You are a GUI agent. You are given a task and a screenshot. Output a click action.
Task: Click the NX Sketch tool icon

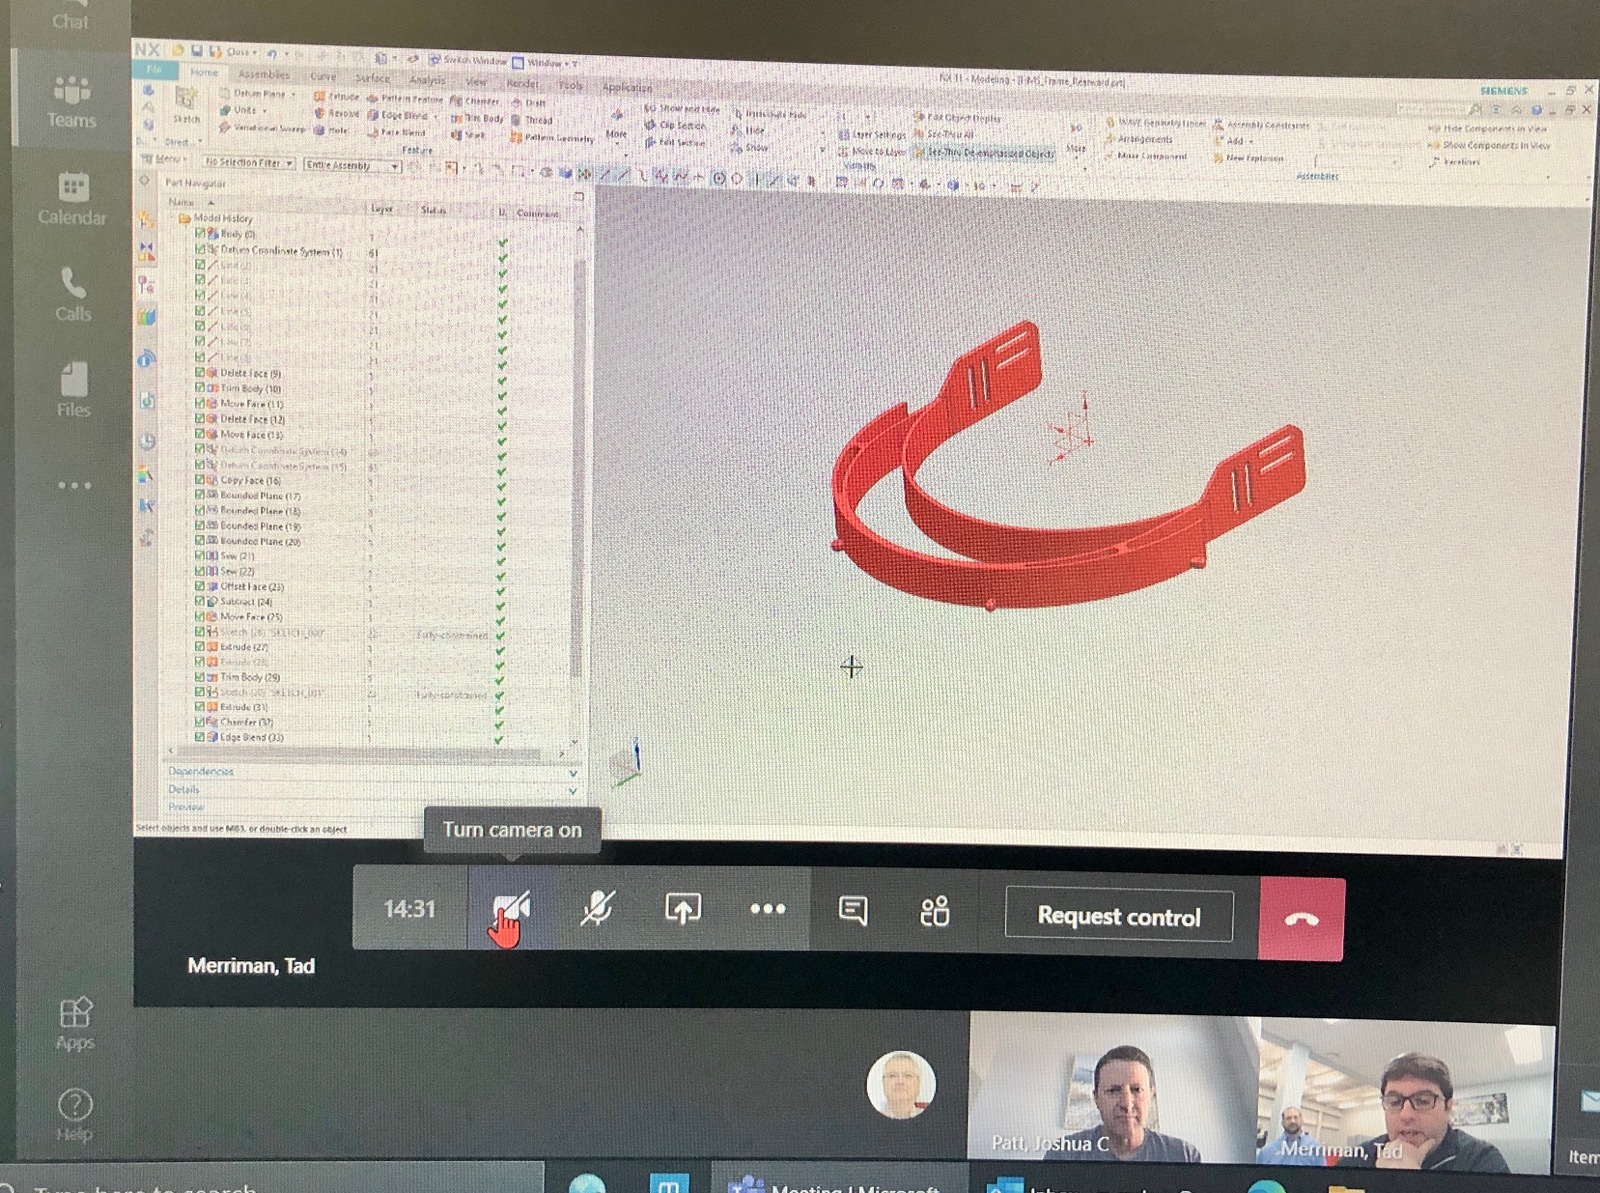(x=186, y=104)
